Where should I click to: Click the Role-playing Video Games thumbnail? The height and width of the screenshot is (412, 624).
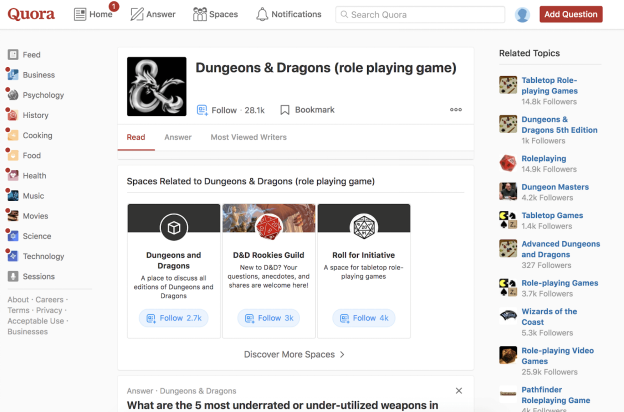point(508,355)
